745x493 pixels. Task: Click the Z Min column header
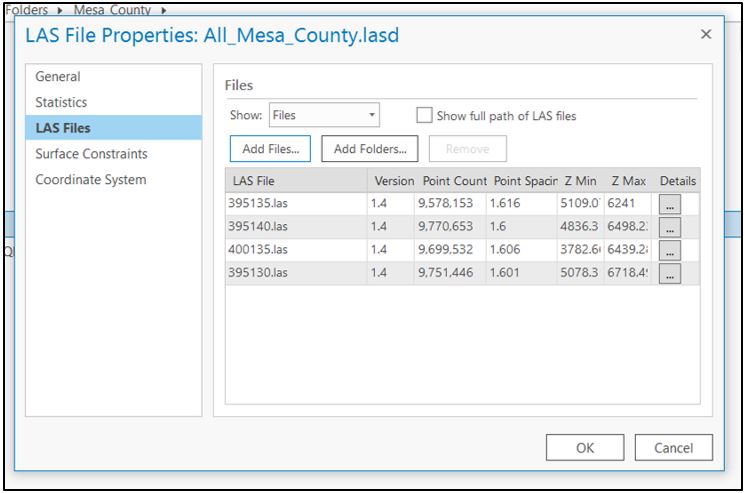581,180
